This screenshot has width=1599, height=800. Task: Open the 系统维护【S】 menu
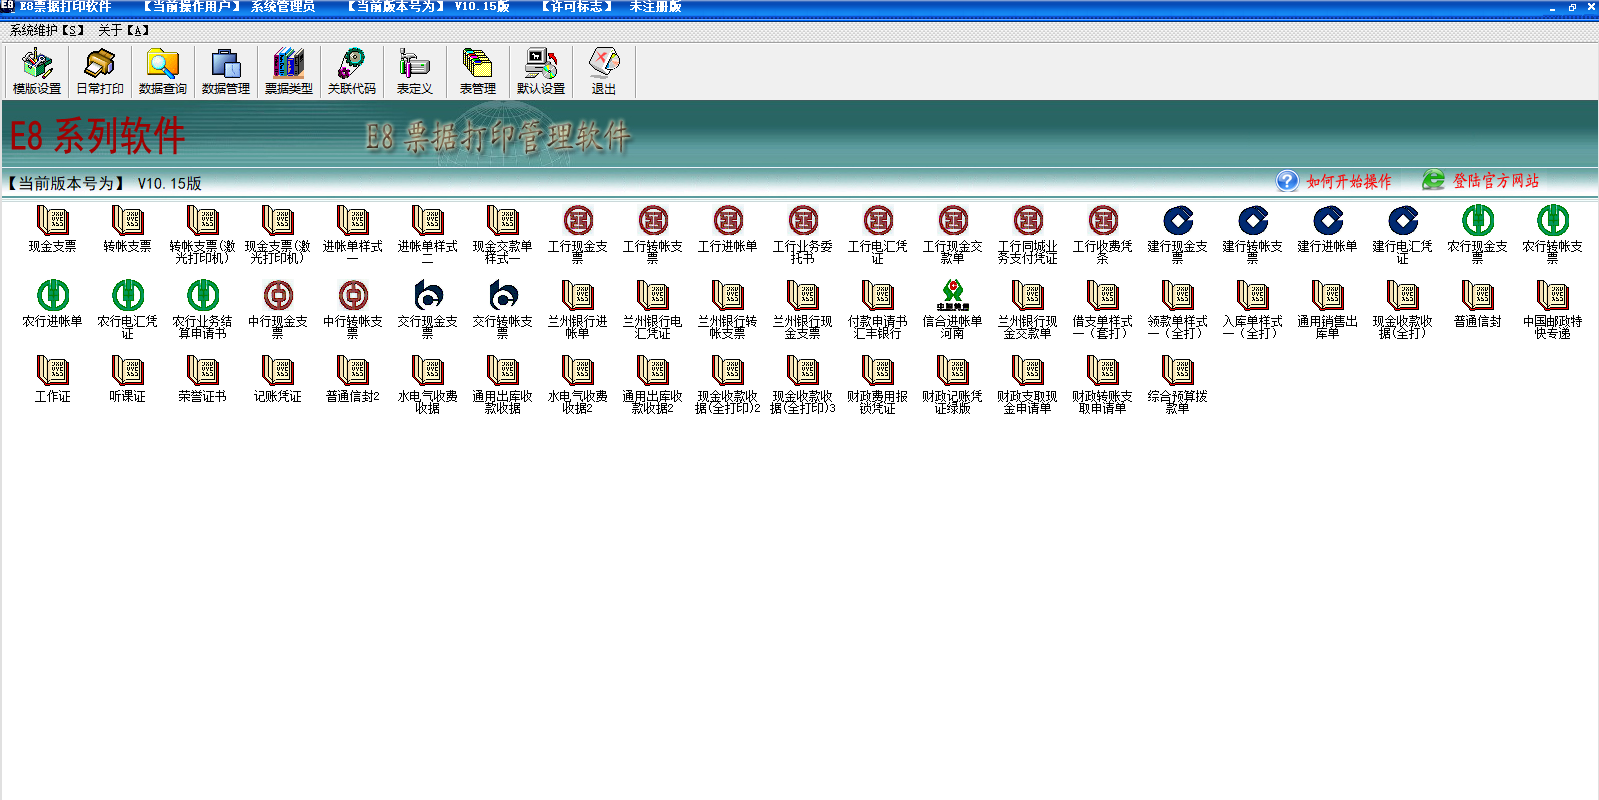(47, 31)
